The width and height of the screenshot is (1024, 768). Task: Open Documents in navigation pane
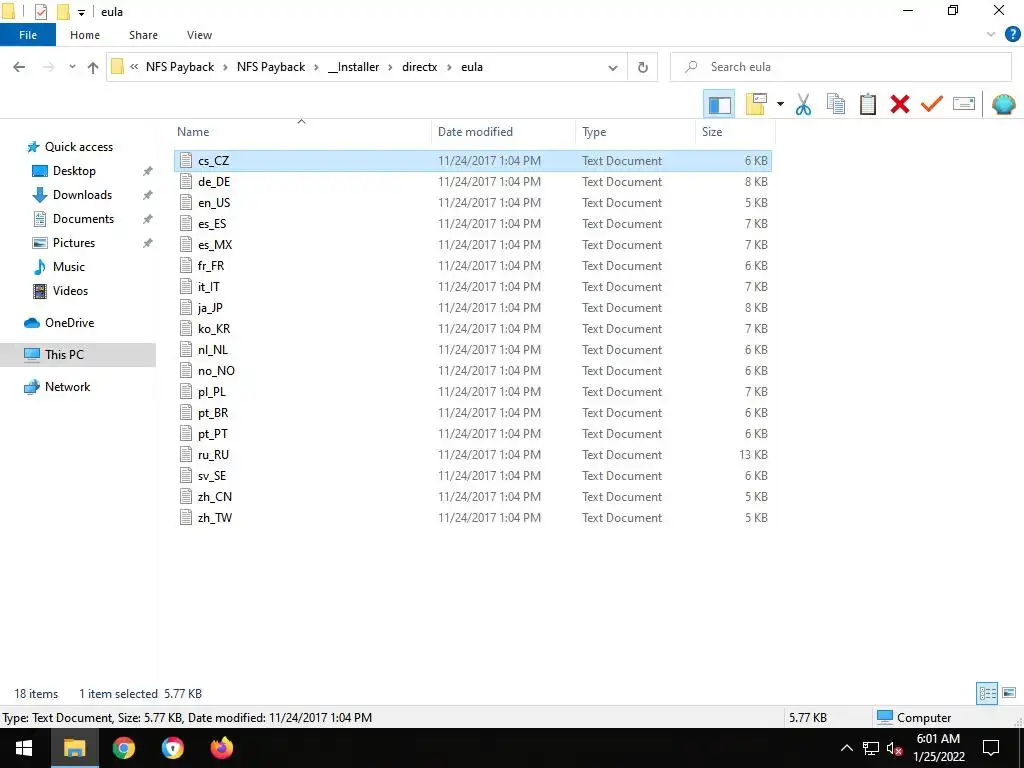83,219
